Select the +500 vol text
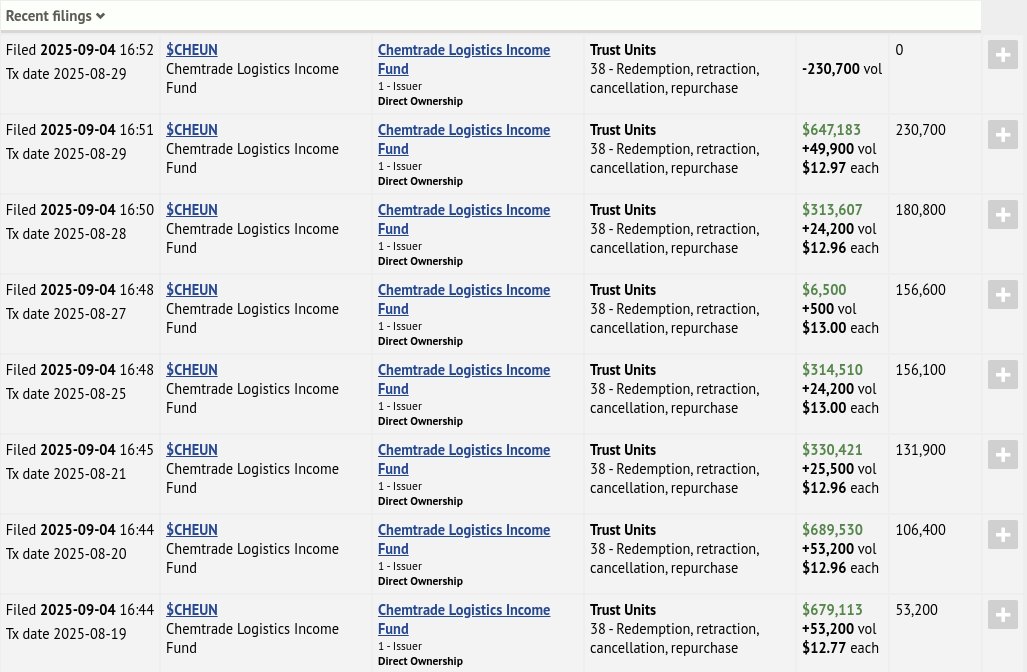The image size is (1027, 672). tap(829, 308)
